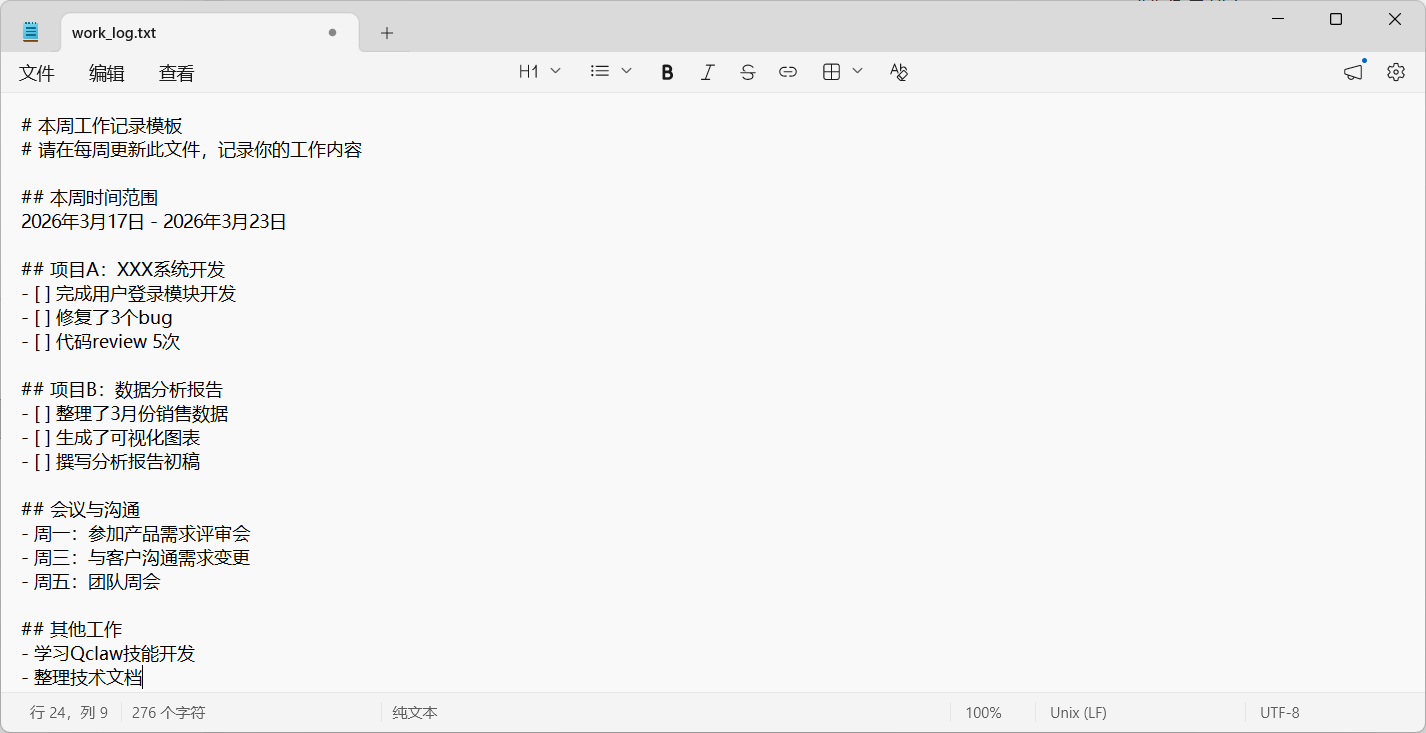This screenshot has width=1426, height=733.
Task: Click the Notepad app icon in title bar
Action: pos(30,32)
